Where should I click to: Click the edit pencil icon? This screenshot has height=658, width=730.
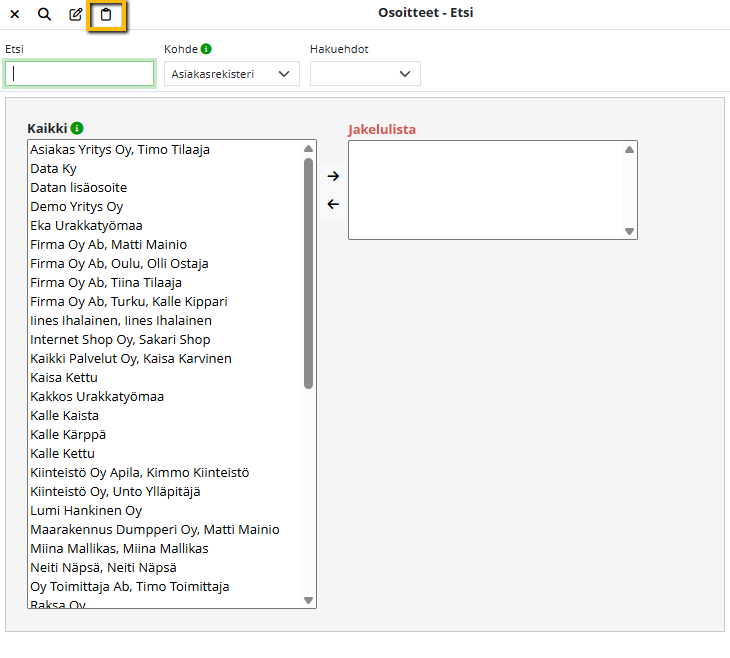point(76,15)
